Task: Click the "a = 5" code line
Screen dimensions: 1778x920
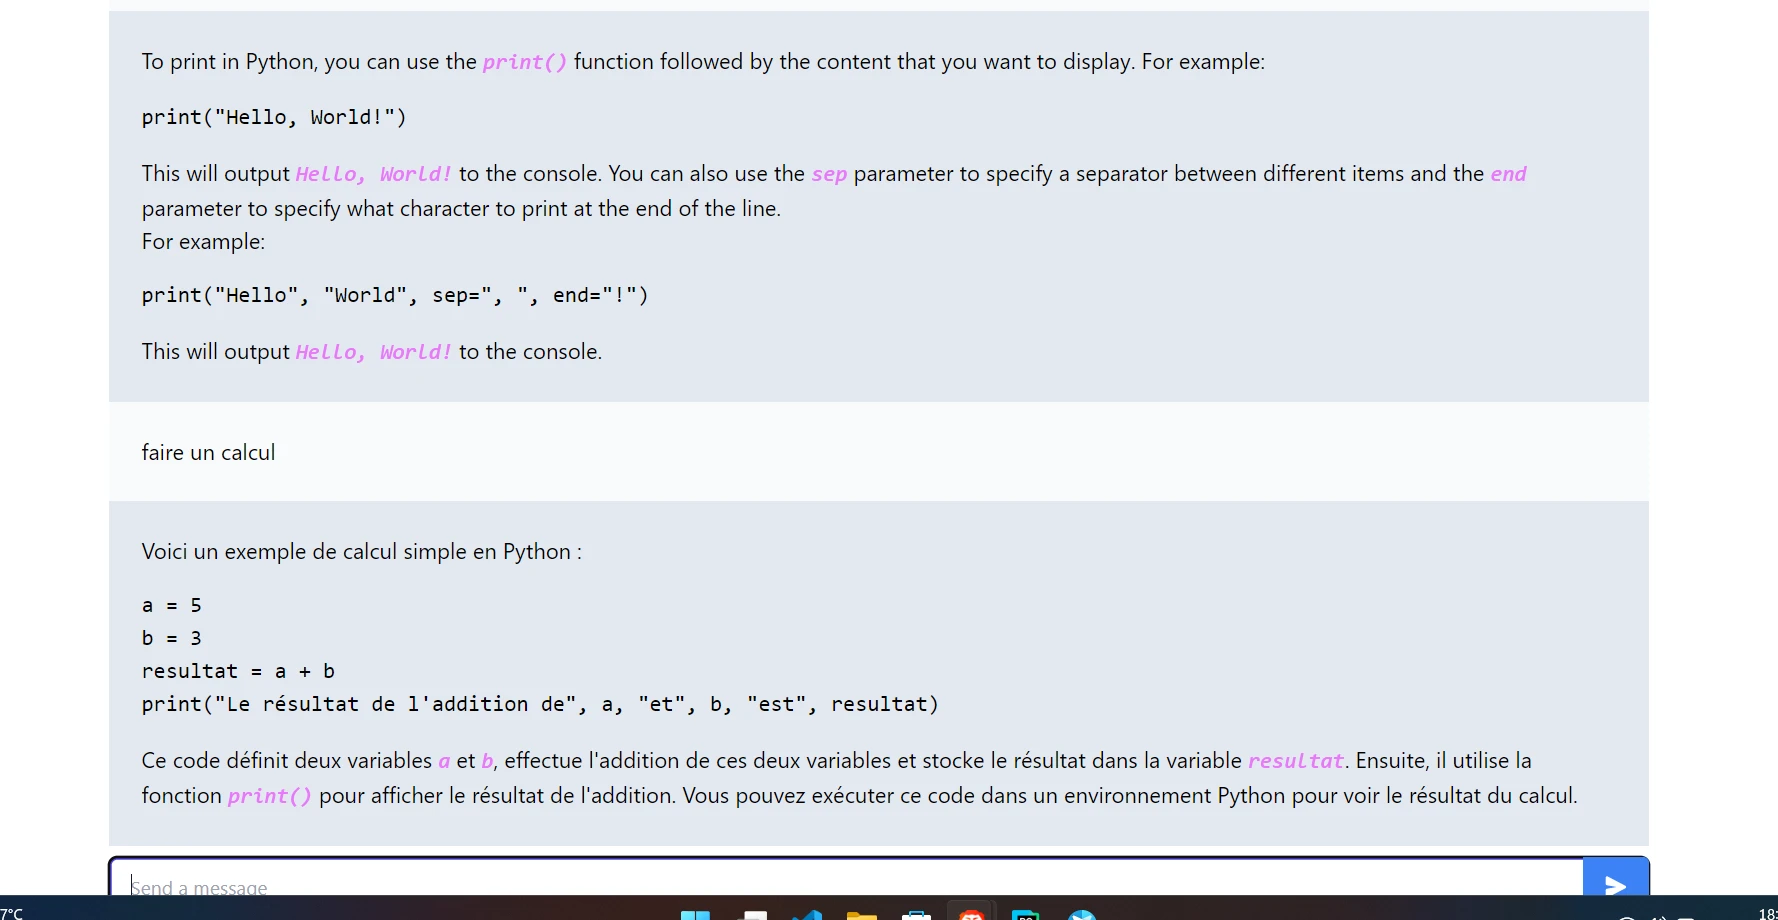Action: [172, 606]
